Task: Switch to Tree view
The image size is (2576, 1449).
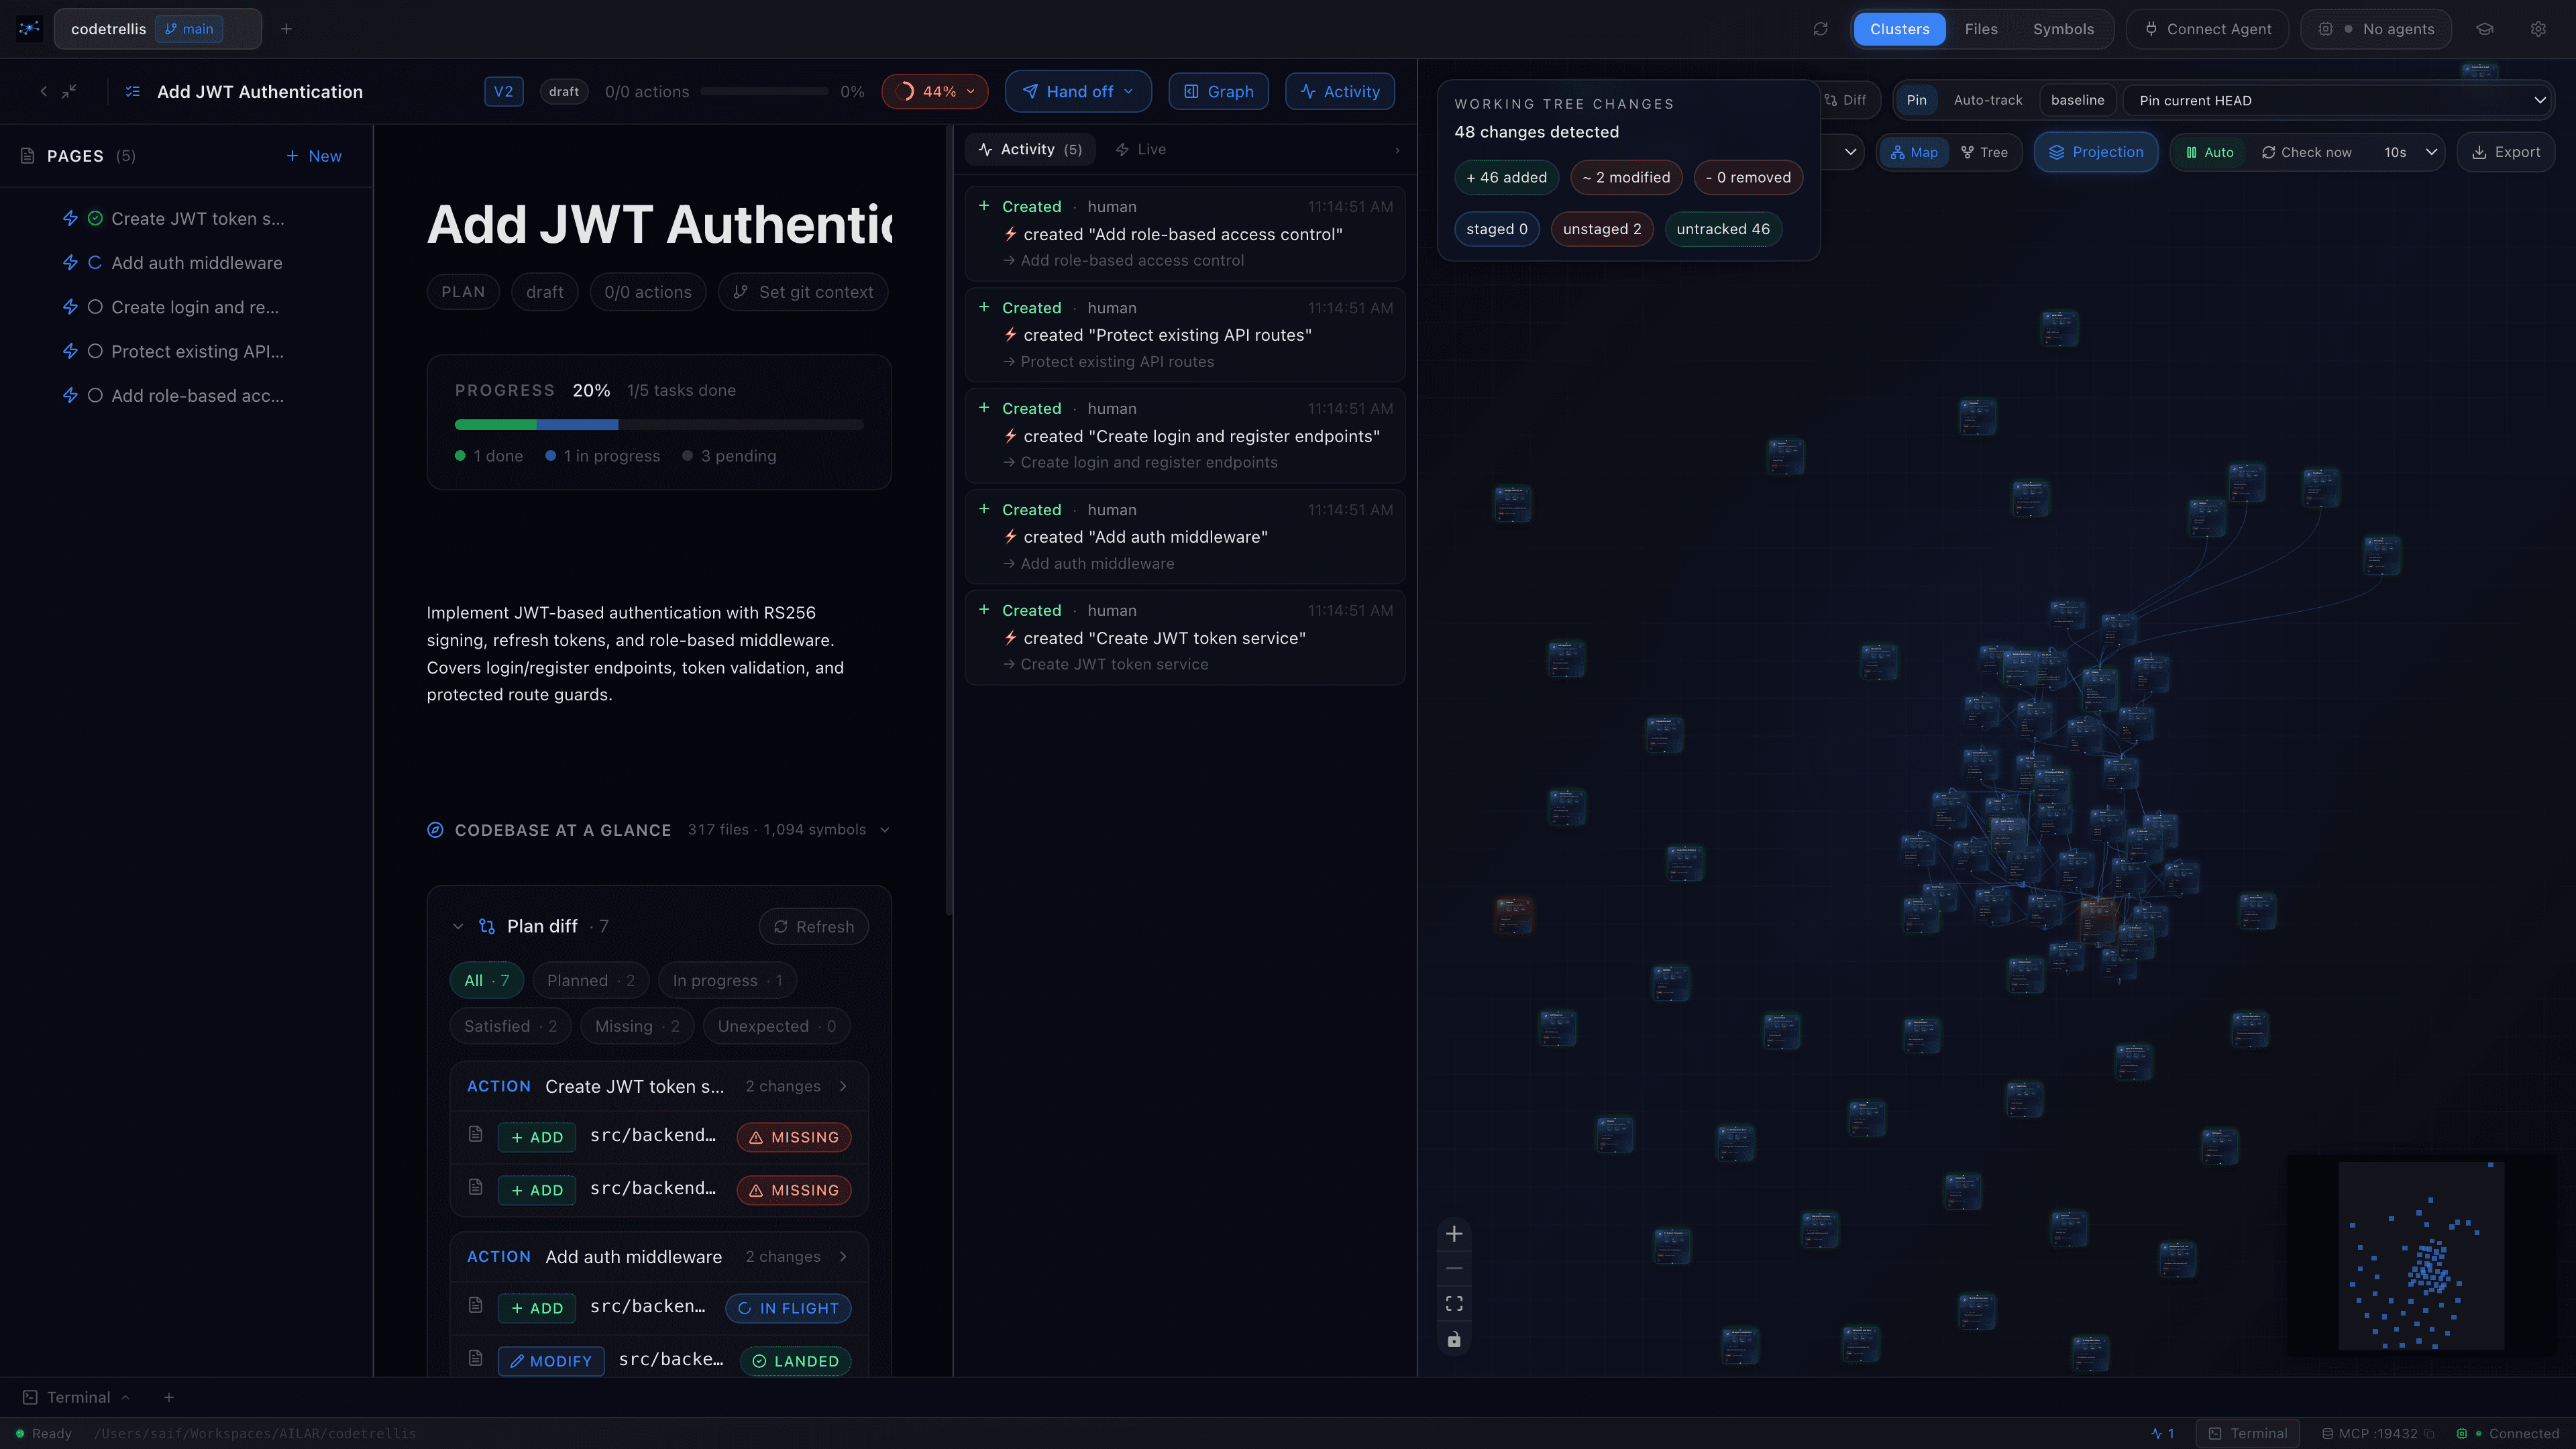Action: click(1984, 152)
